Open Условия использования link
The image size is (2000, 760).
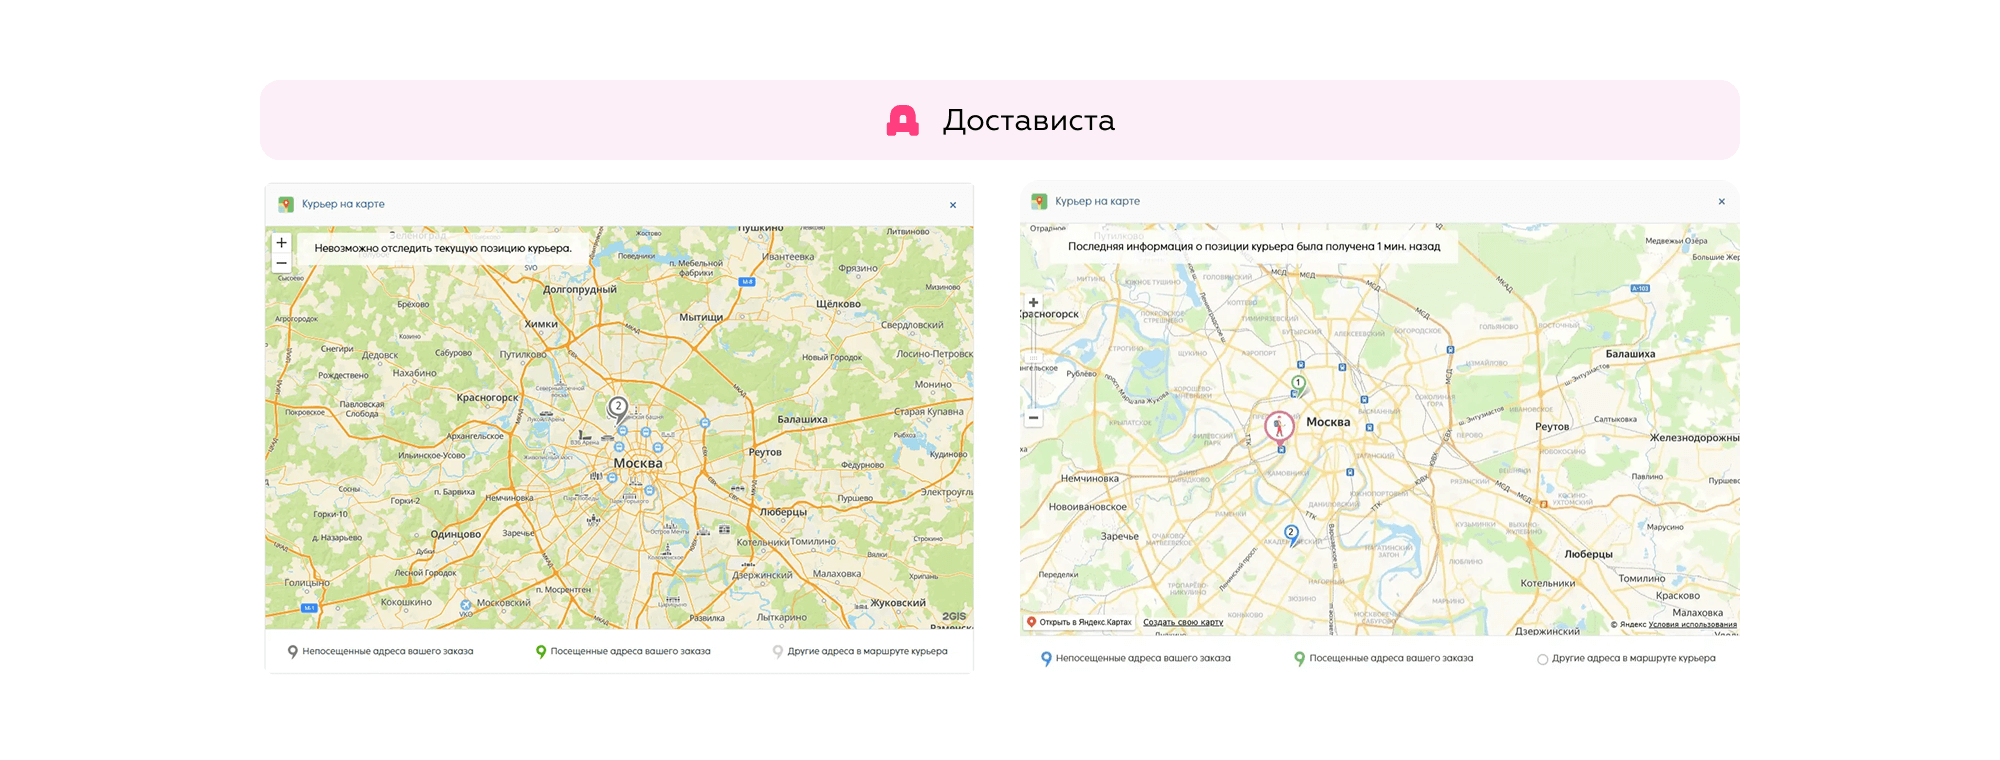pyautogui.click(x=1693, y=625)
